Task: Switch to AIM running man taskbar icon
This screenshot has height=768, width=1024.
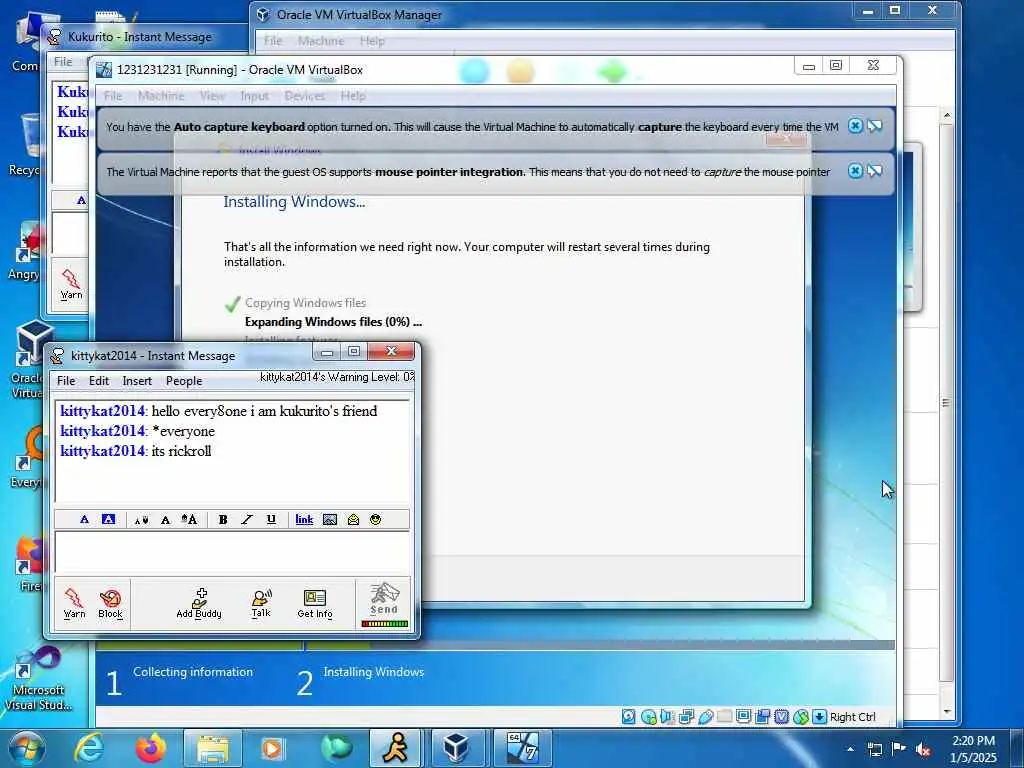Action: coord(396,748)
